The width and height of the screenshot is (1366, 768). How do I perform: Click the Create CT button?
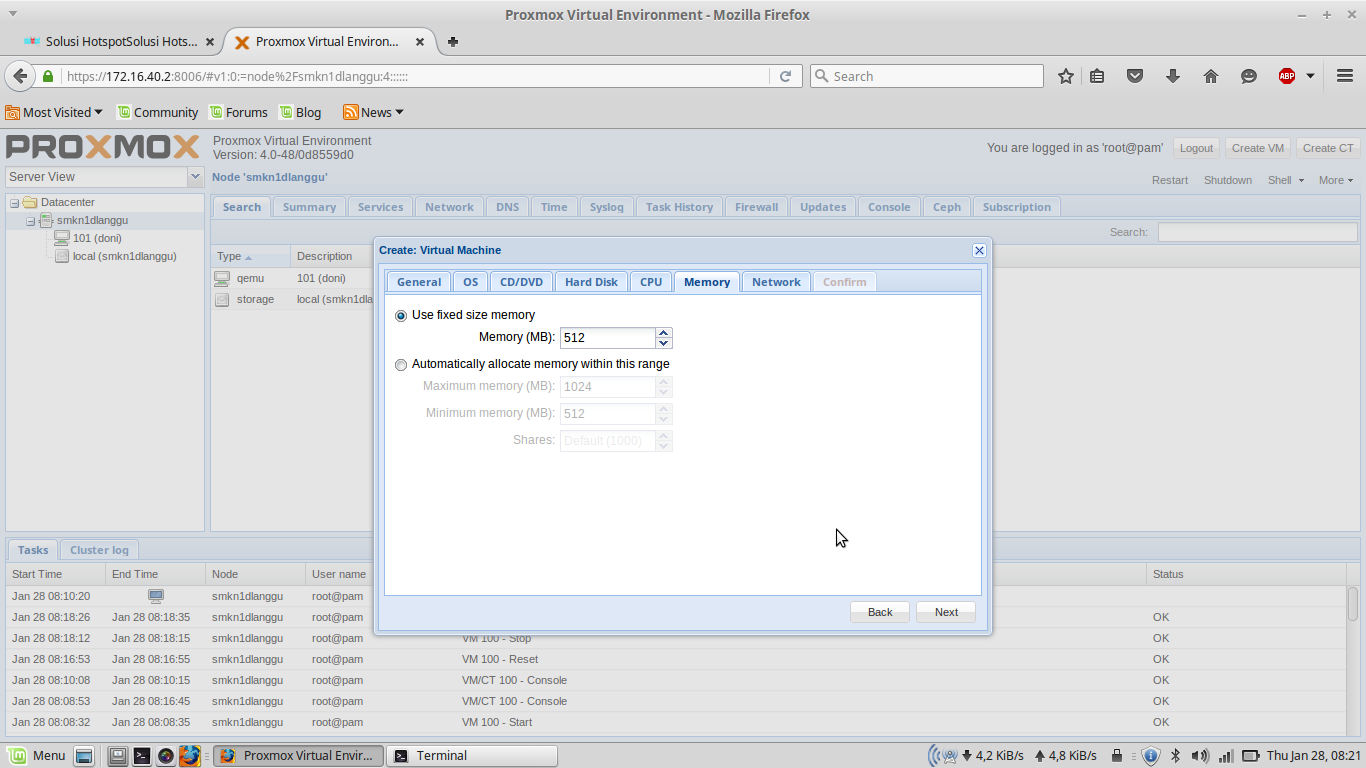(1328, 148)
